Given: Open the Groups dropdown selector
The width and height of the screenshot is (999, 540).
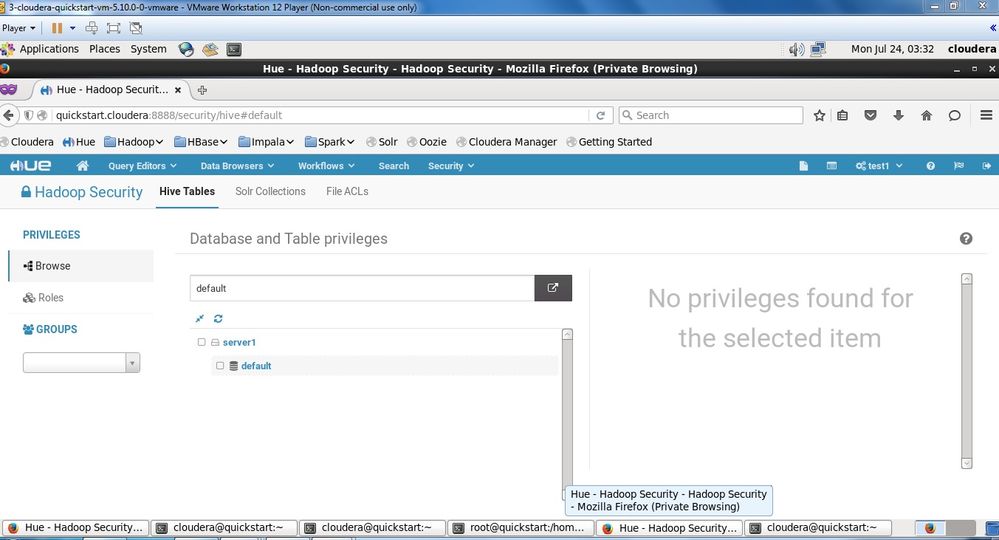Looking at the screenshot, I should pyautogui.click(x=81, y=363).
